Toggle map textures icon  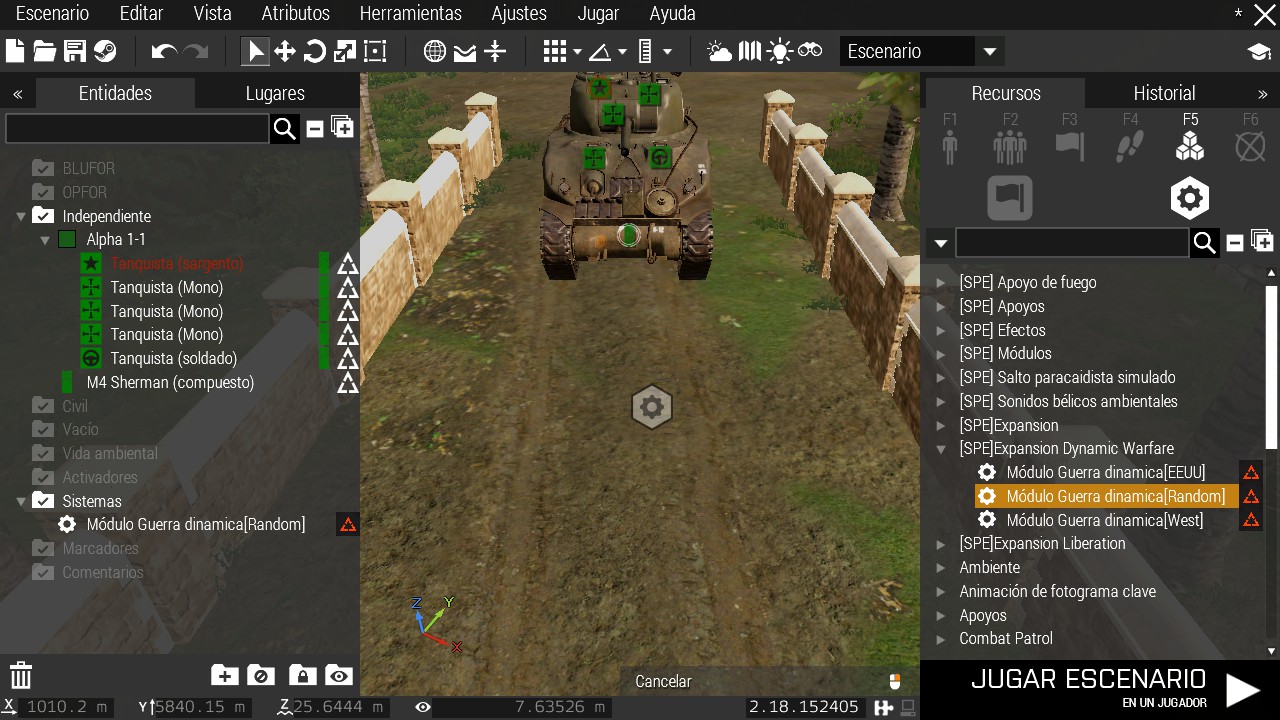(x=750, y=51)
